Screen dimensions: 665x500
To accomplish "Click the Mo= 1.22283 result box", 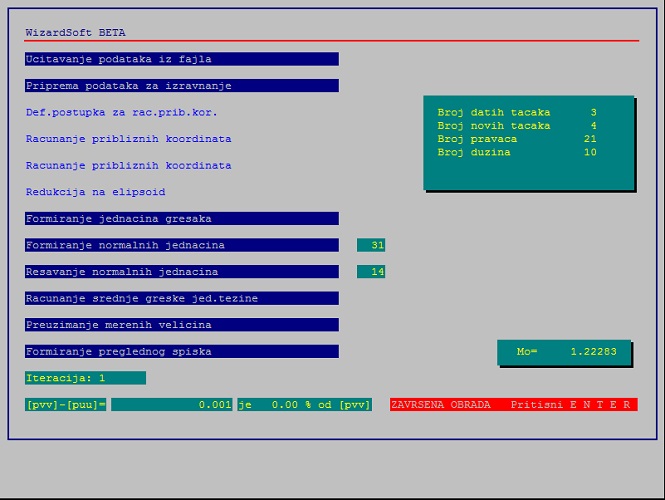I will pos(566,352).
